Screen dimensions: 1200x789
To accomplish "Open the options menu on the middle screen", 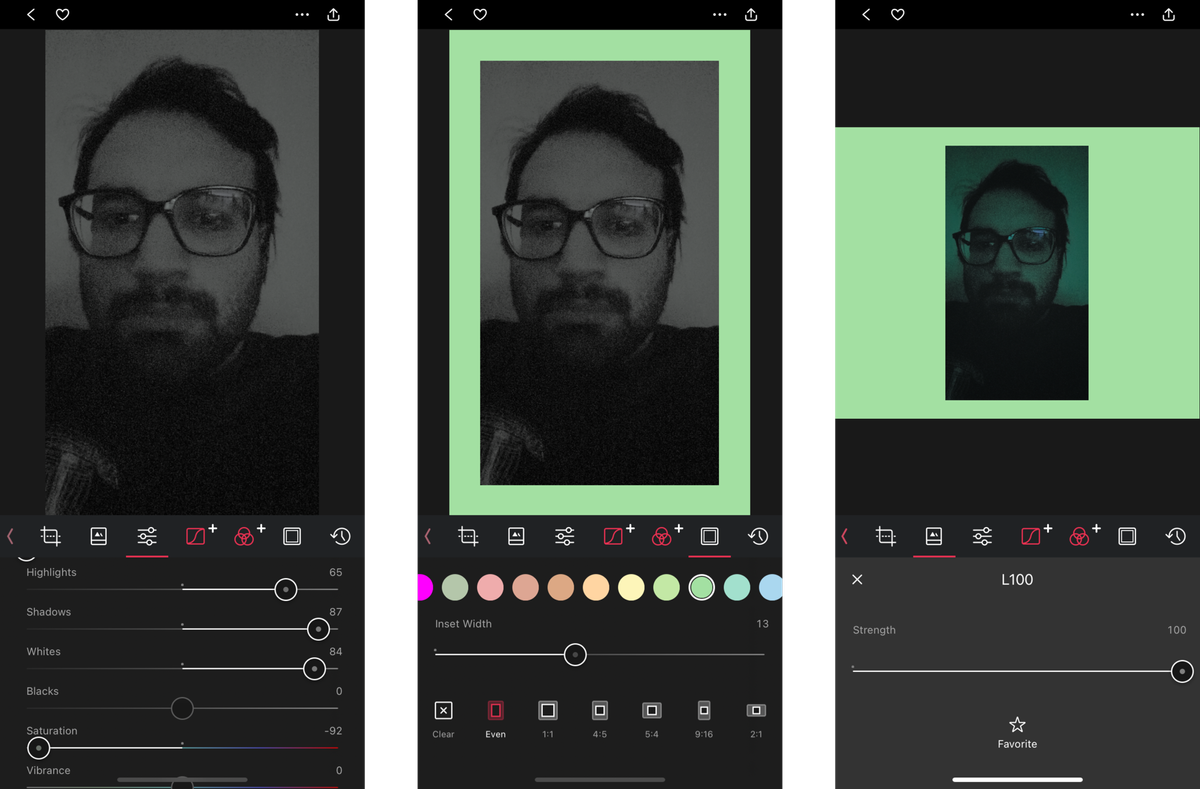I will [719, 14].
